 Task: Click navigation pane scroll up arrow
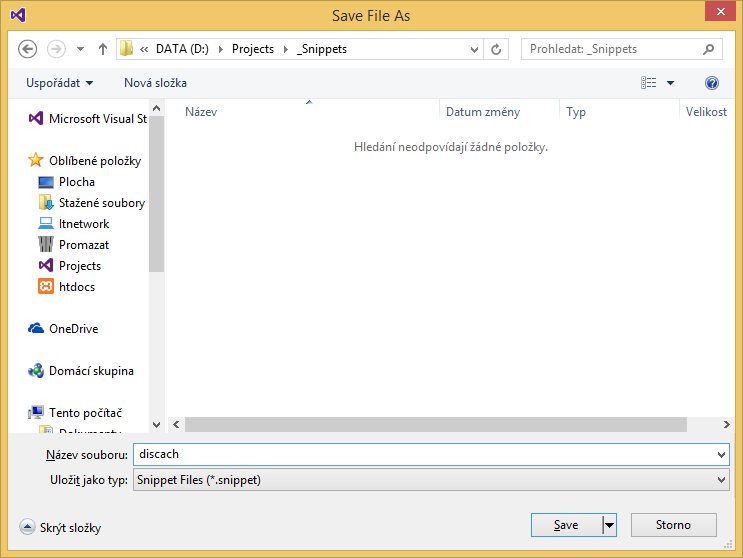(x=156, y=108)
